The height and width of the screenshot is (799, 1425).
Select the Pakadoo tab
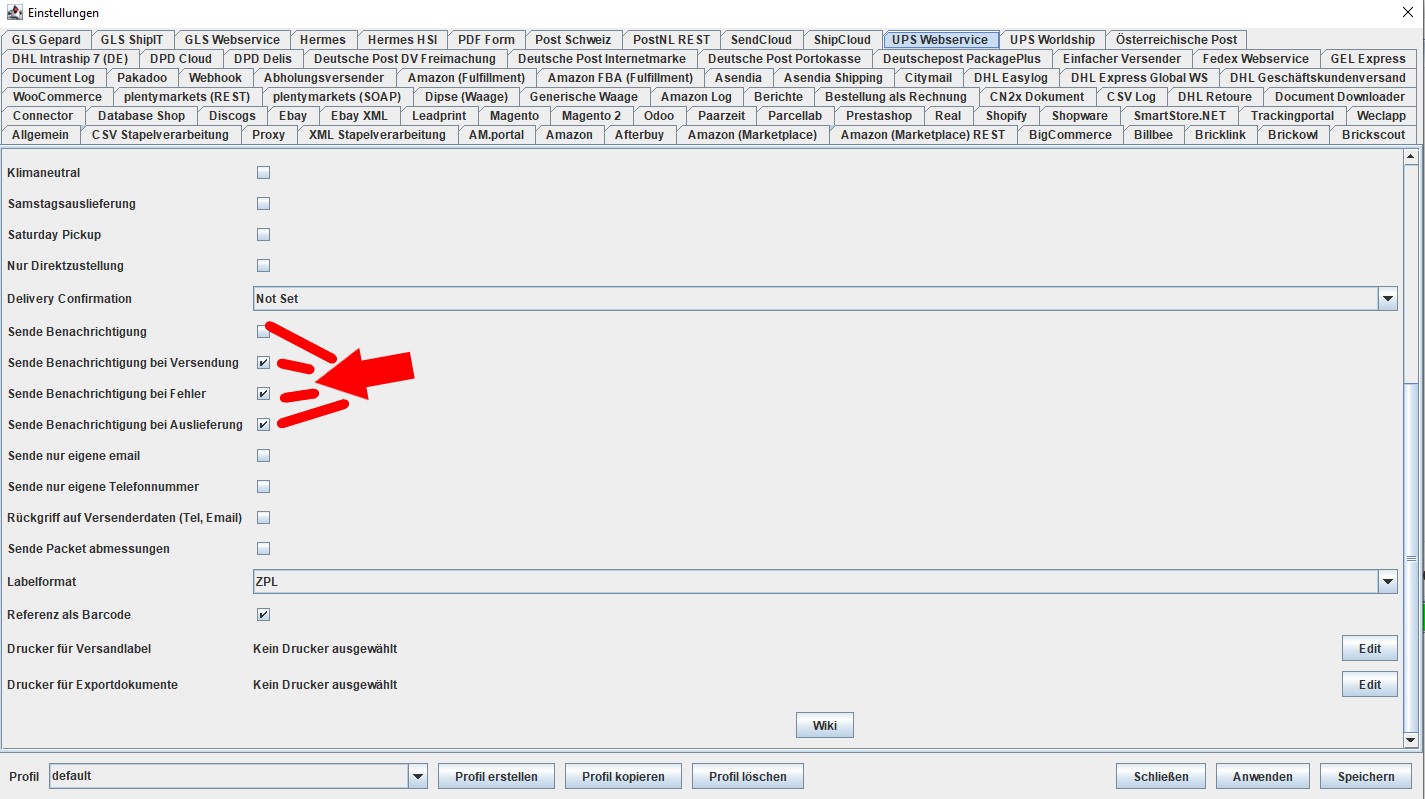[x=142, y=78]
